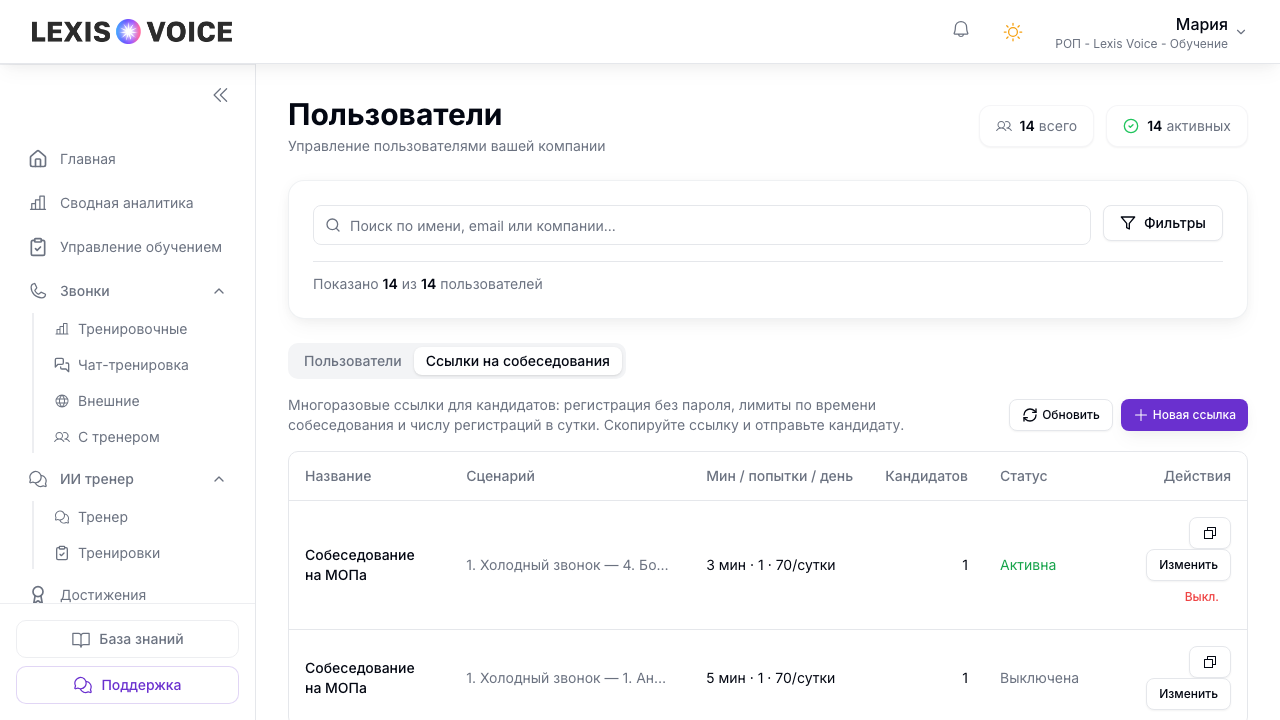Click the Название column header

(338, 476)
